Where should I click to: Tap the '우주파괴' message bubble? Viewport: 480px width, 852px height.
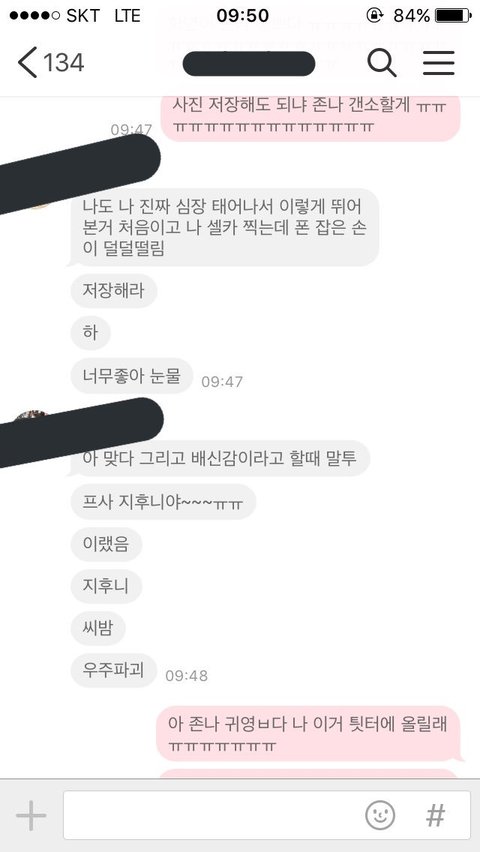[x=114, y=670]
